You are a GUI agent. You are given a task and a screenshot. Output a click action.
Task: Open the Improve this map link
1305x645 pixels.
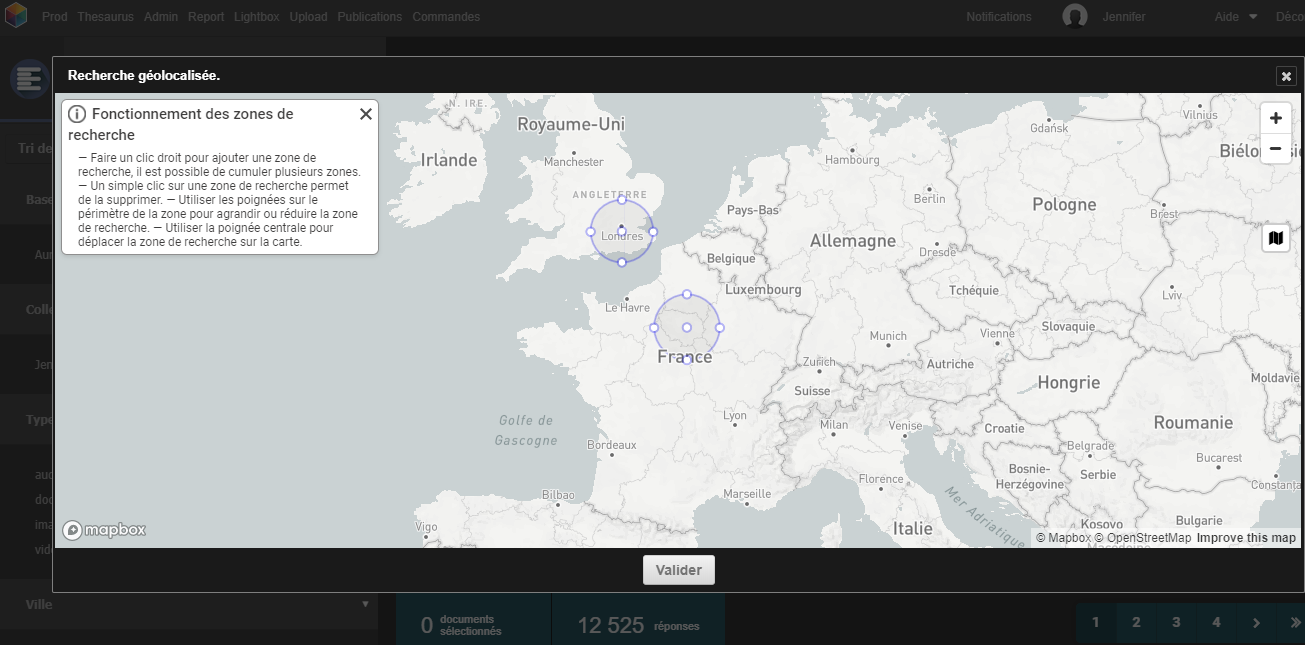1246,538
